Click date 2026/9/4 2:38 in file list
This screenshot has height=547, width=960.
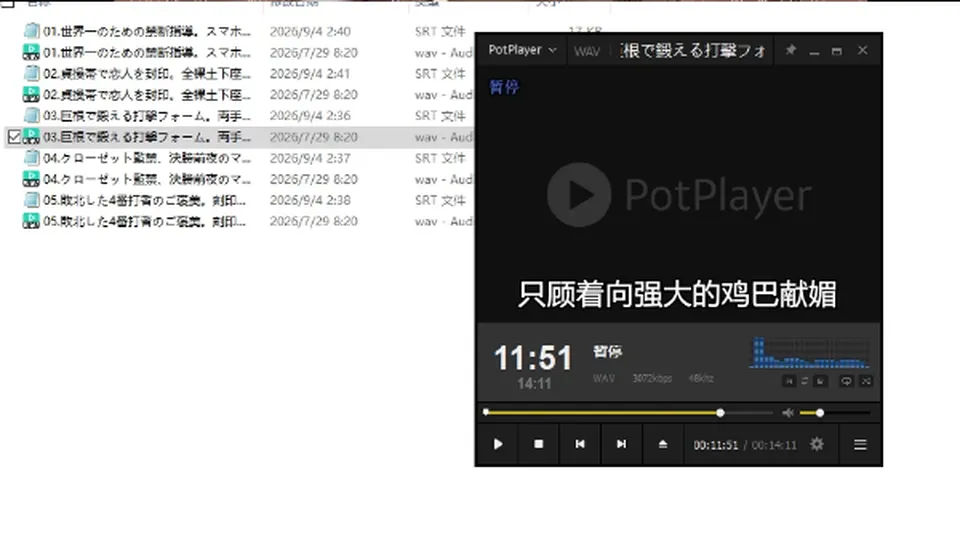coord(310,200)
